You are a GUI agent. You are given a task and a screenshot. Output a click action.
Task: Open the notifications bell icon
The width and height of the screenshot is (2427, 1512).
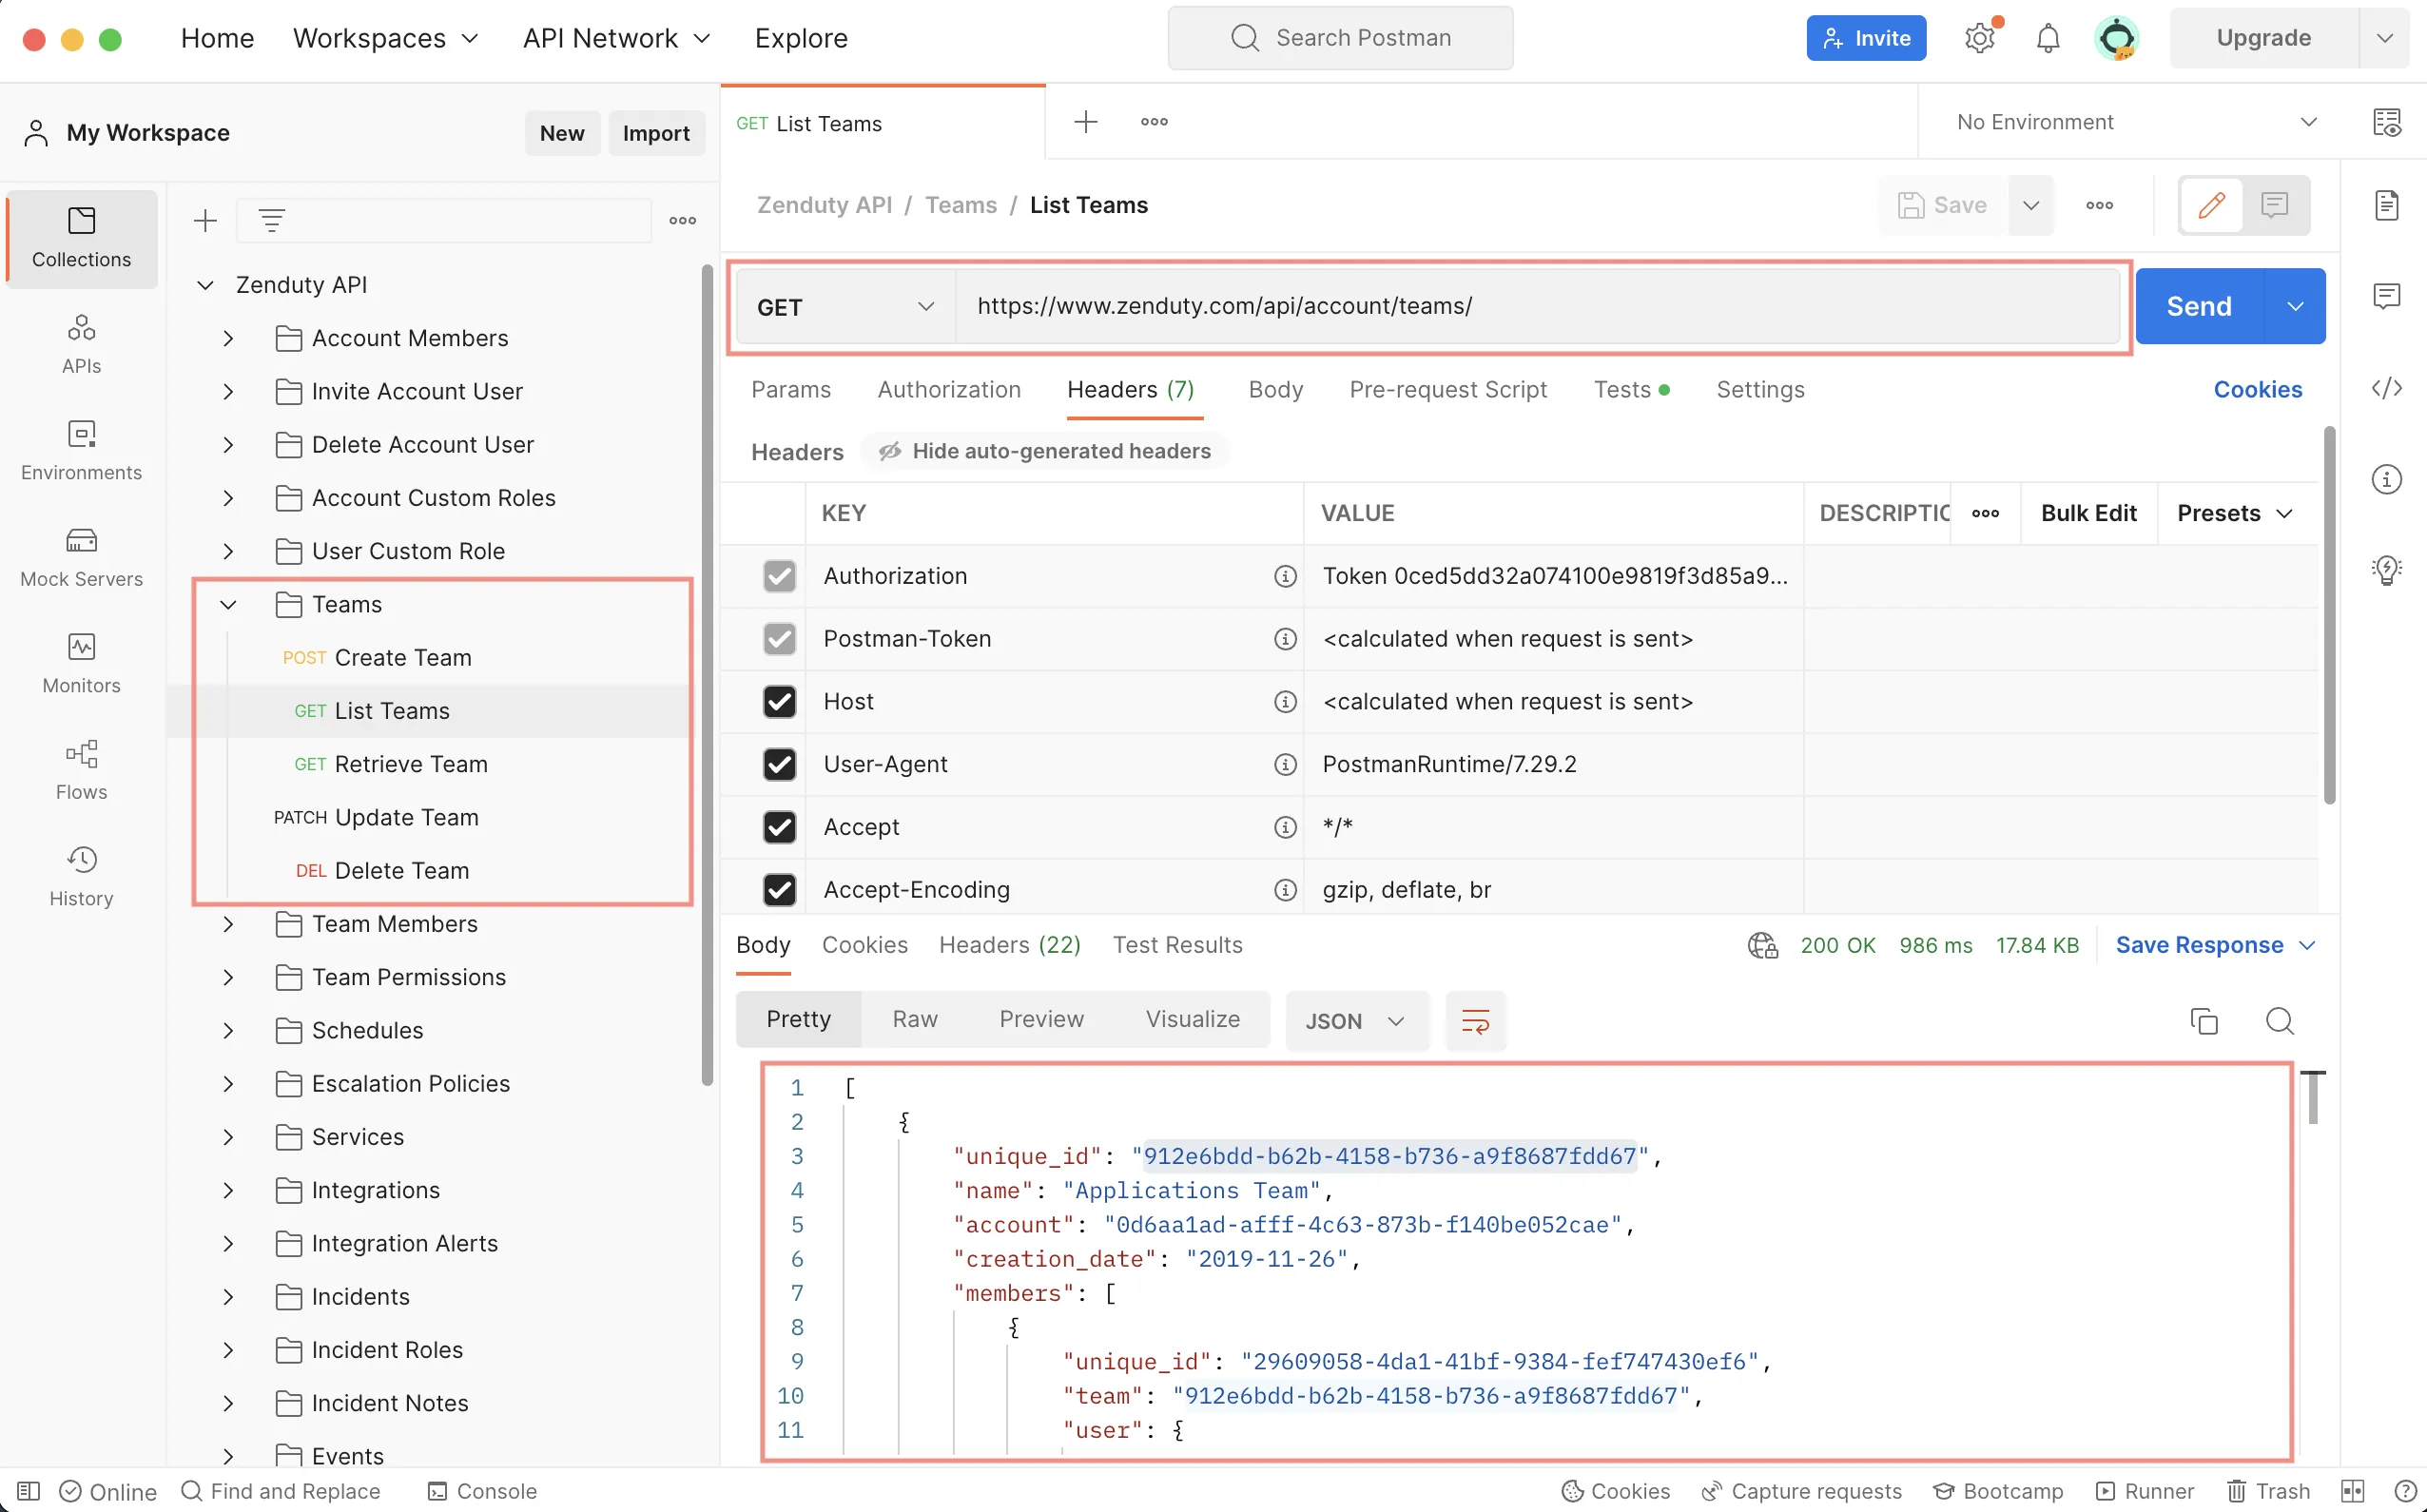[x=2047, y=38]
